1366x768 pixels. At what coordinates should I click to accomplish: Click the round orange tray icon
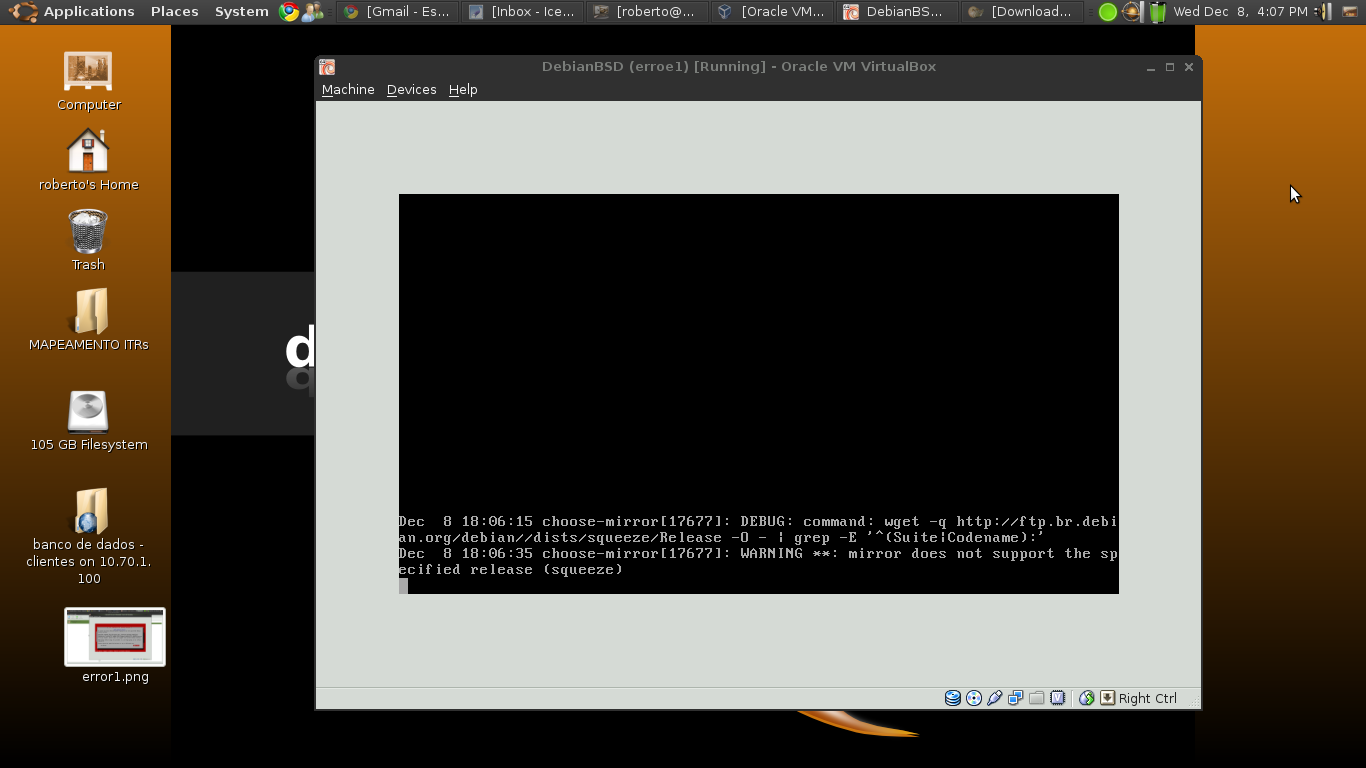coord(1132,12)
